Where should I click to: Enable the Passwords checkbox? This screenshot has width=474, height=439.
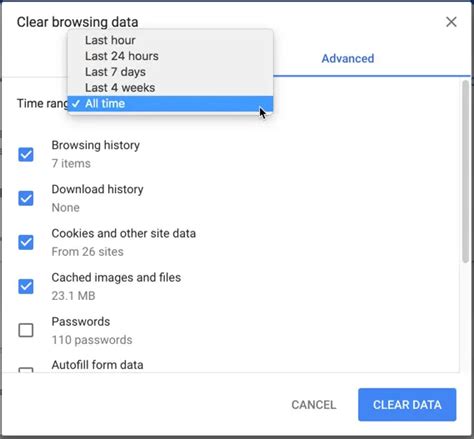point(26,330)
